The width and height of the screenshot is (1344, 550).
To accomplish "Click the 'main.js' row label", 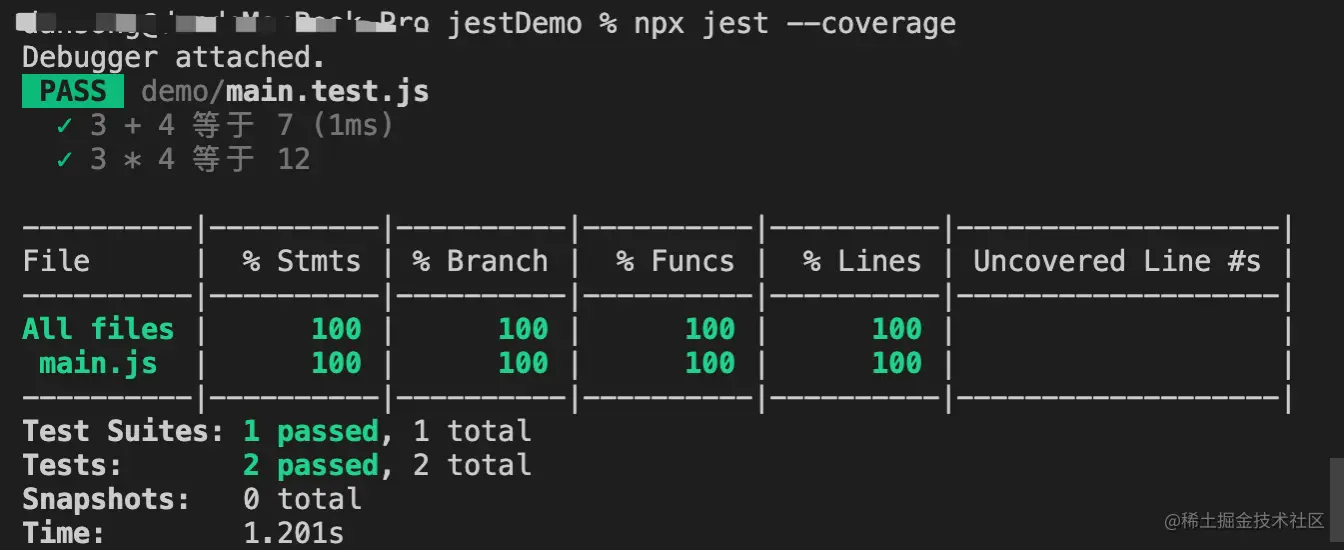I will pyautogui.click(x=98, y=363).
